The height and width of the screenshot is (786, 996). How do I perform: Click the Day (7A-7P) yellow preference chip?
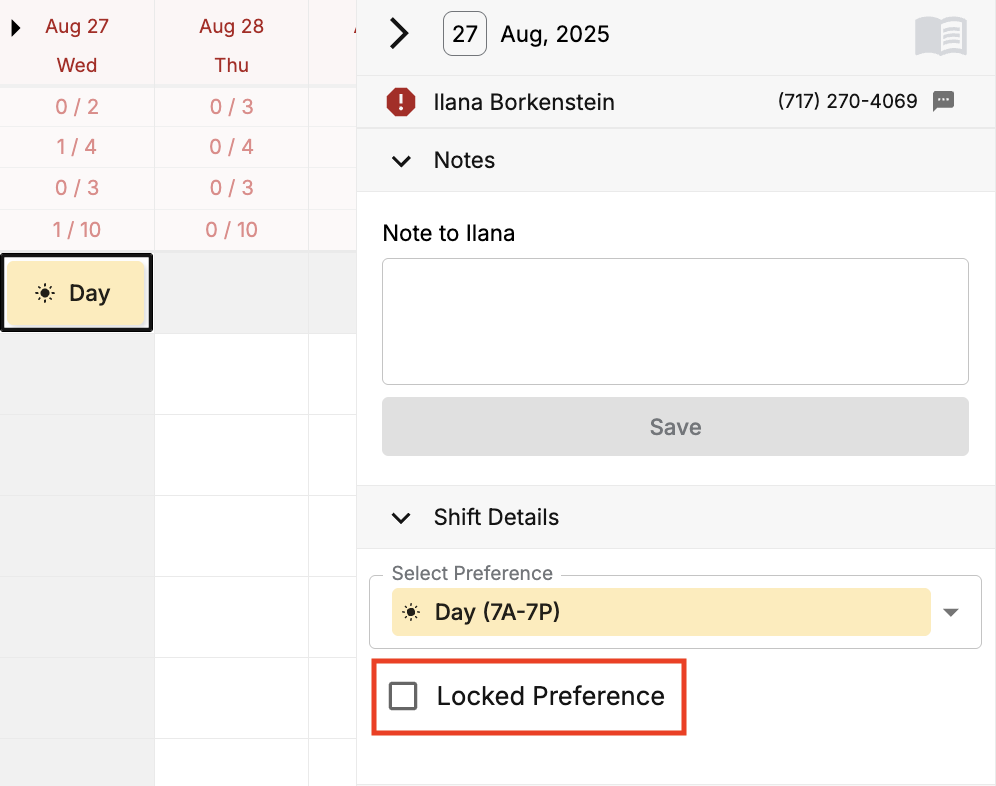click(660, 612)
